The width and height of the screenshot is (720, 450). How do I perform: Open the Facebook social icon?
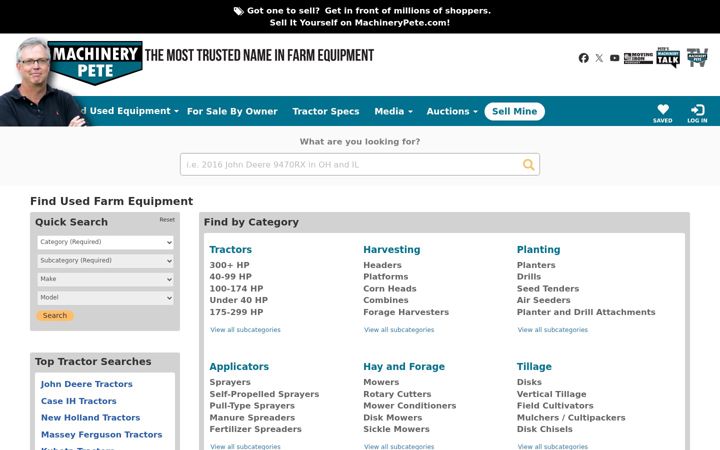[583, 58]
